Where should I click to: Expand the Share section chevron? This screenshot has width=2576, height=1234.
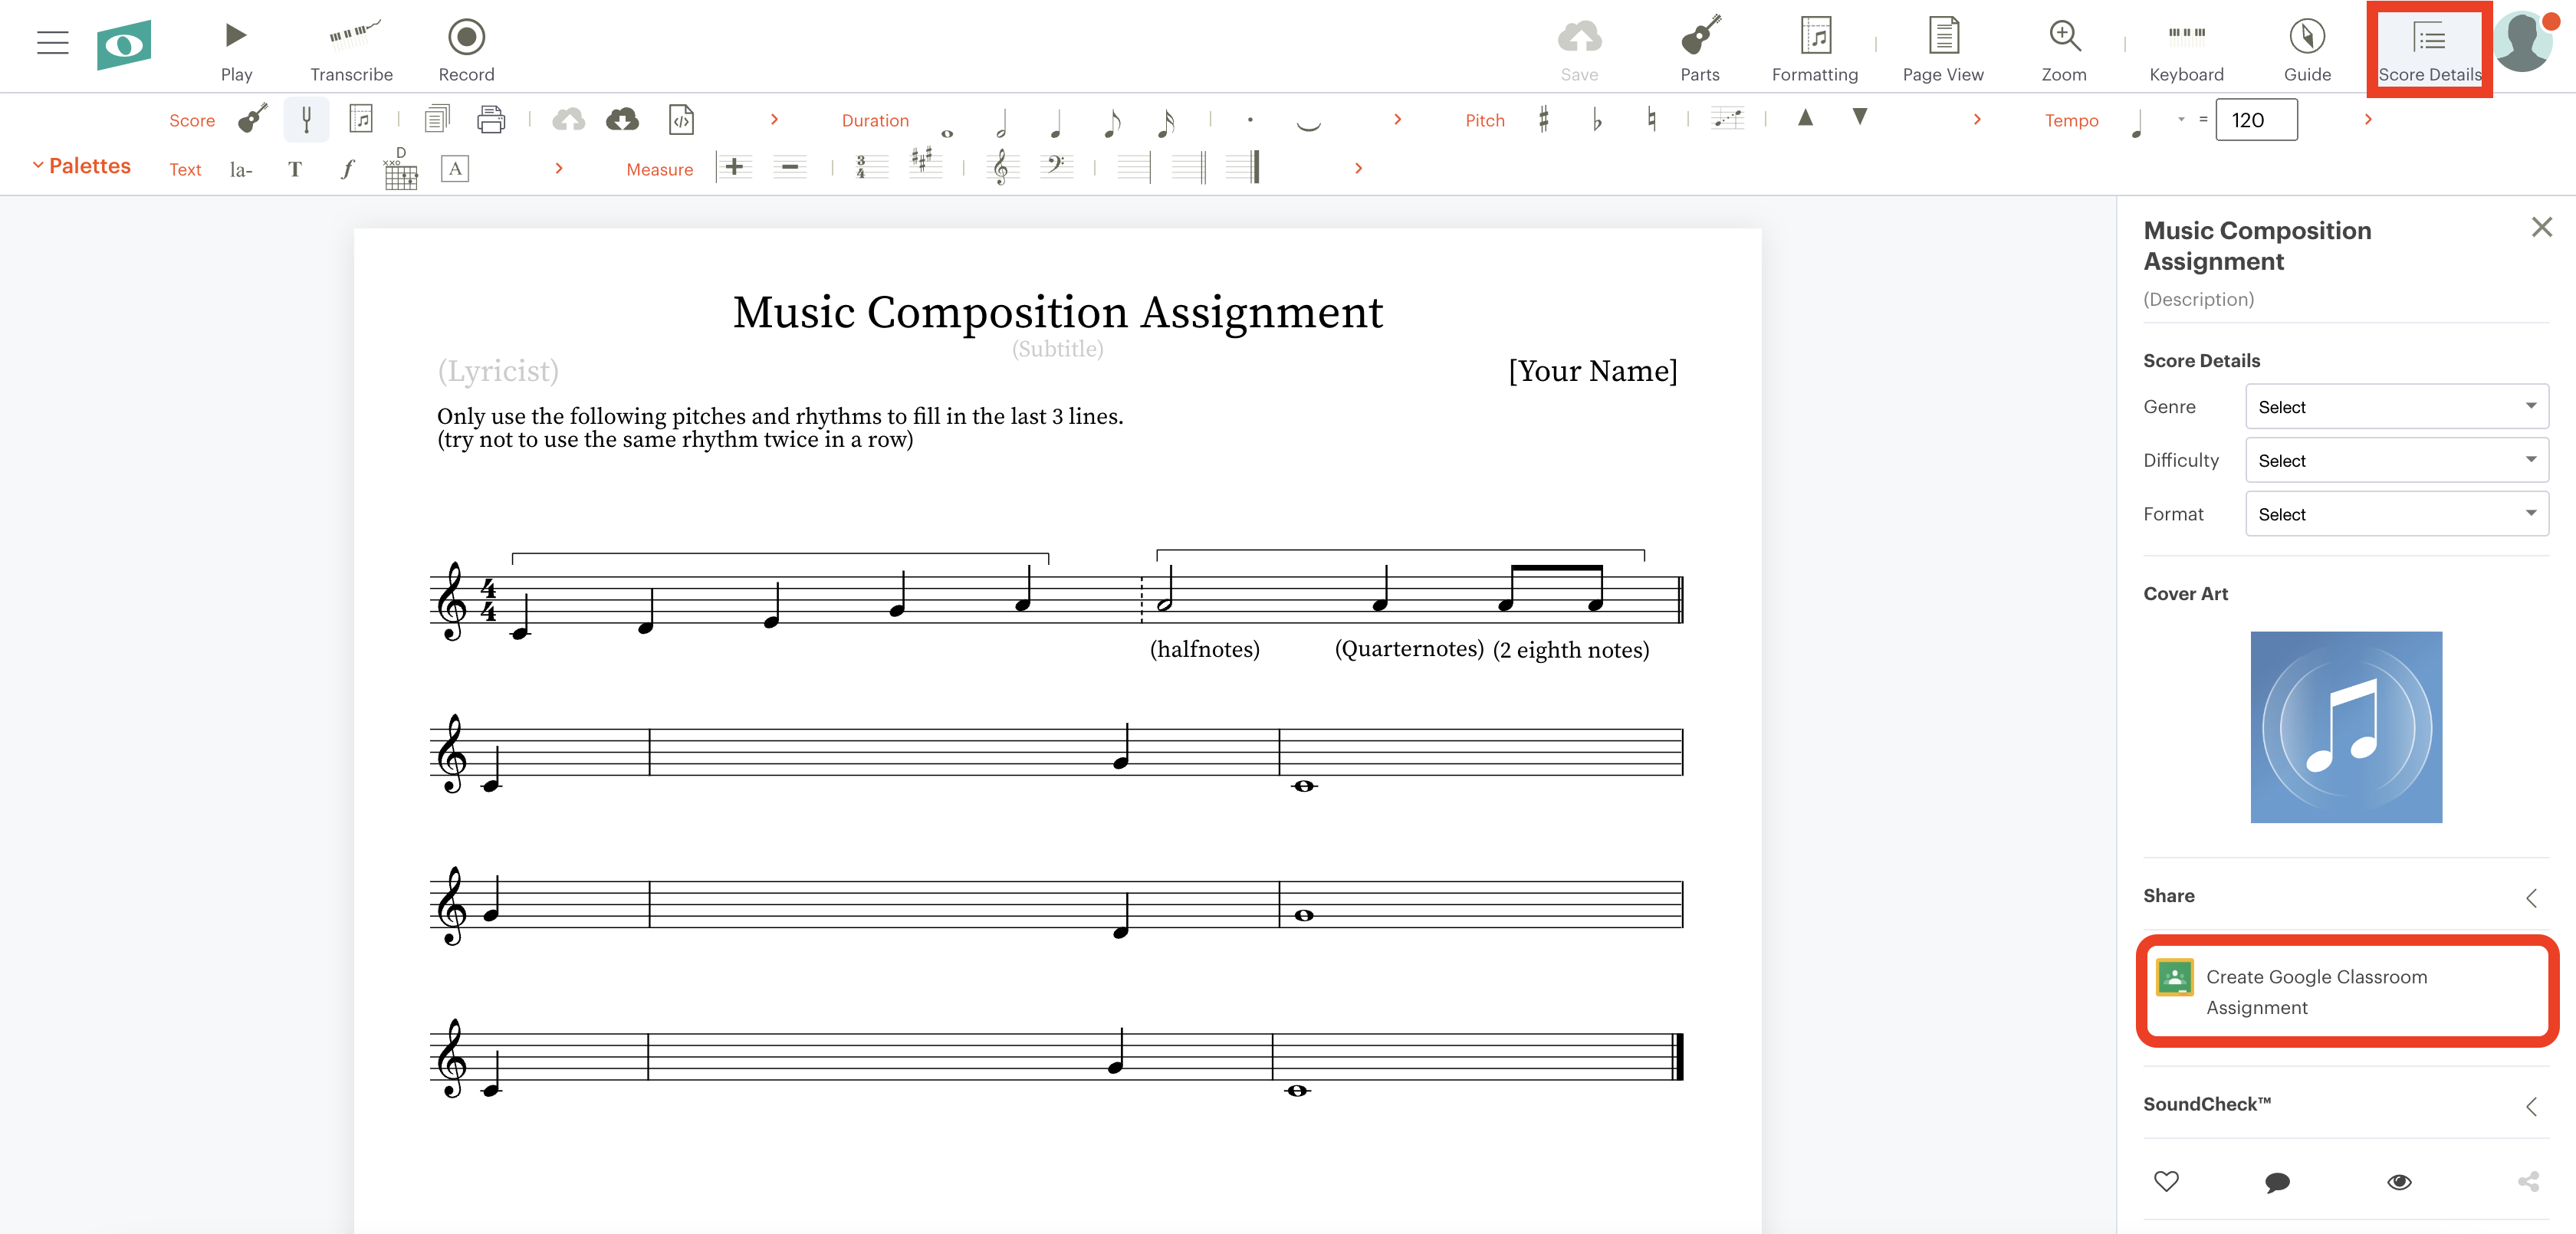tap(2532, 898)
